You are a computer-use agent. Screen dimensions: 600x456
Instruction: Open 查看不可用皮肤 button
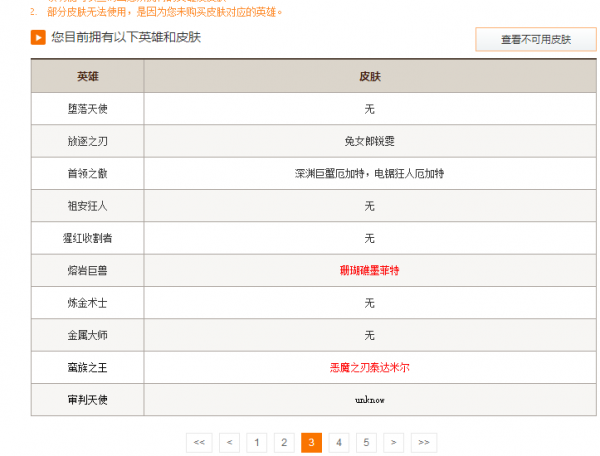coord(536,39)
